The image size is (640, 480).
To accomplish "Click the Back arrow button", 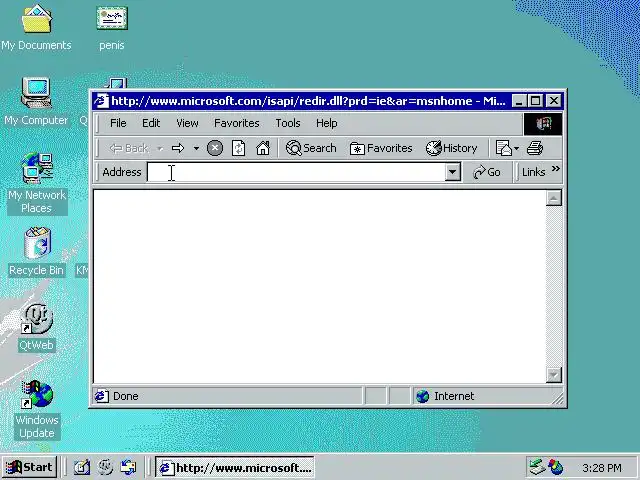I will pos(128,148).
